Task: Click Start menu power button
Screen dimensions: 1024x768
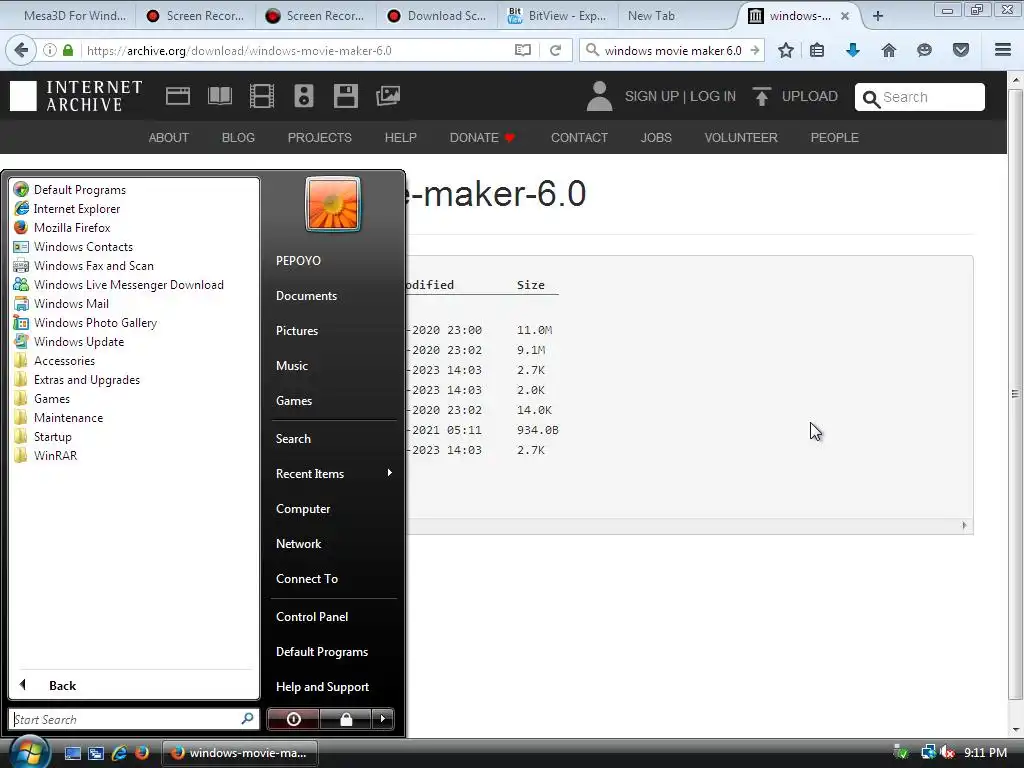Action: (293, 719)
